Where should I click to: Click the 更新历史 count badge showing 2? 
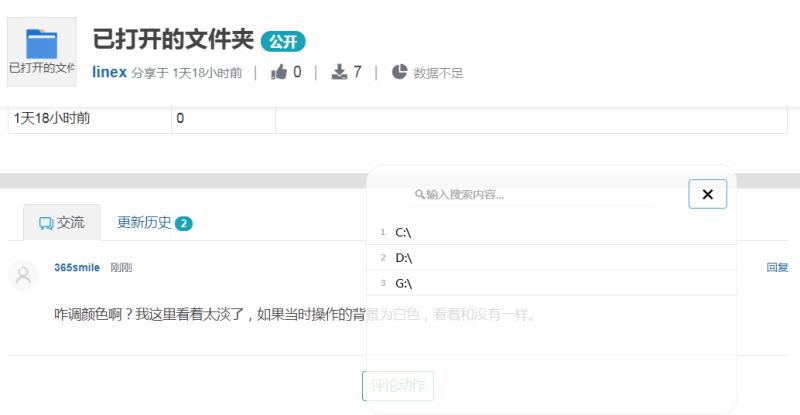(x=184, y=224)
